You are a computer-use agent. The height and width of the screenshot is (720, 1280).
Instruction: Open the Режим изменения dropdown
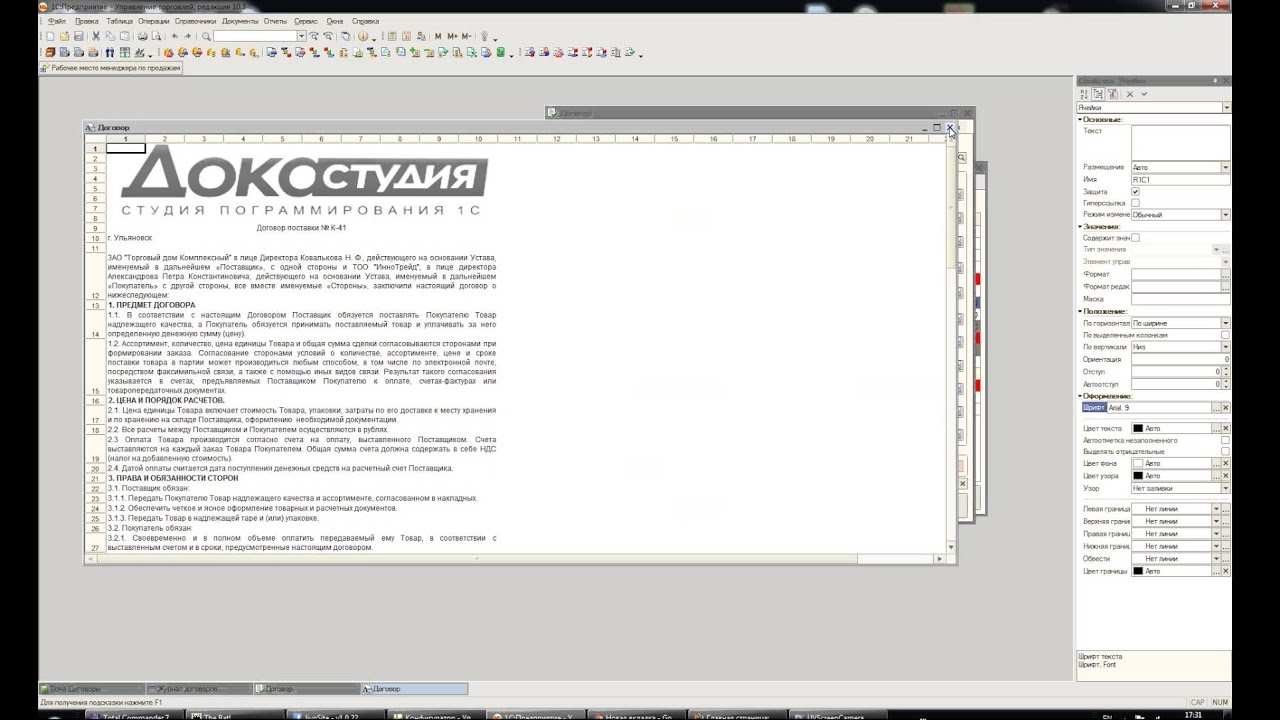1226,214
